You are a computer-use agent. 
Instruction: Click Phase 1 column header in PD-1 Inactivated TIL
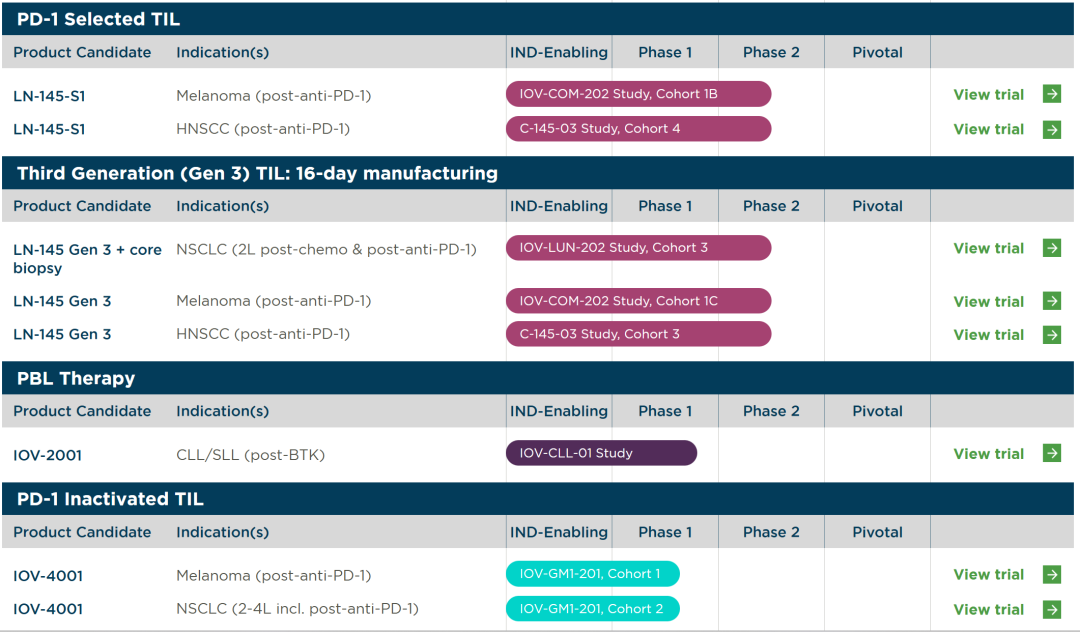pos(665,532)
